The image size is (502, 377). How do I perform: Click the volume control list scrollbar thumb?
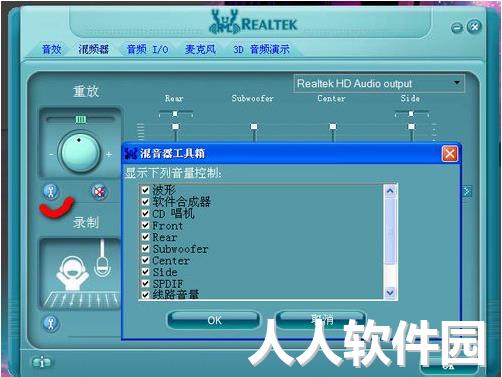(x=390, y=231)
